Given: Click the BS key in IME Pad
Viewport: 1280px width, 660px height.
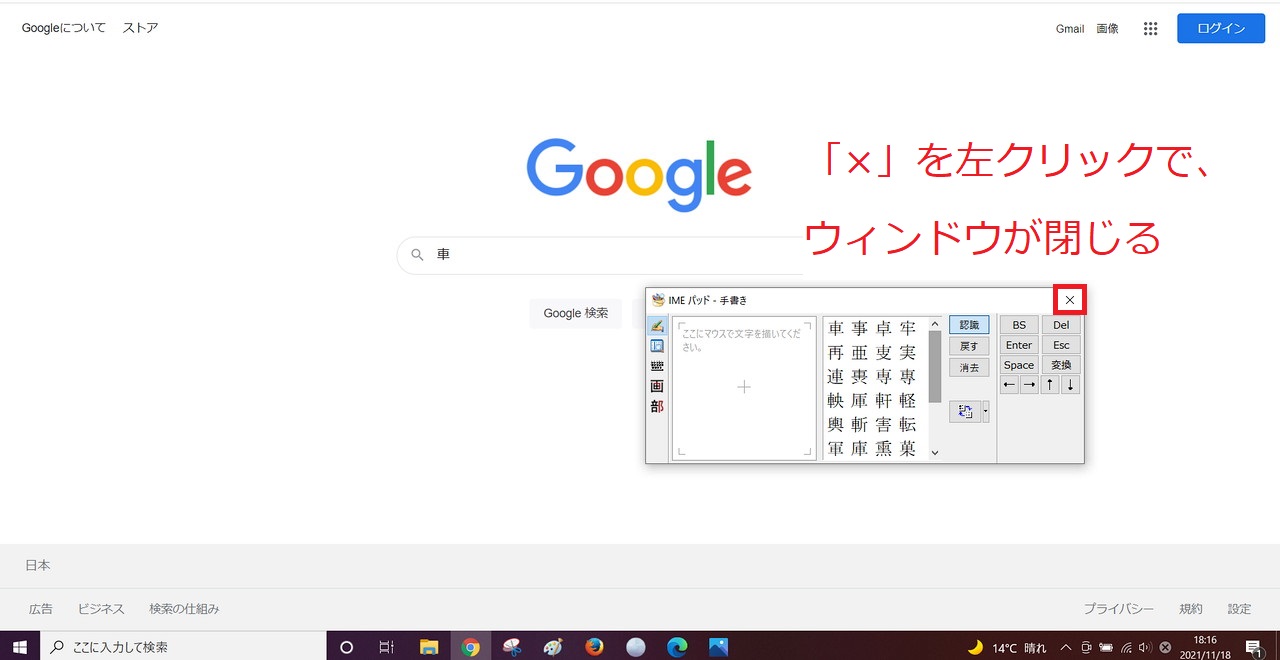Looking at the screenshot, I should [x=1019, y=325].
